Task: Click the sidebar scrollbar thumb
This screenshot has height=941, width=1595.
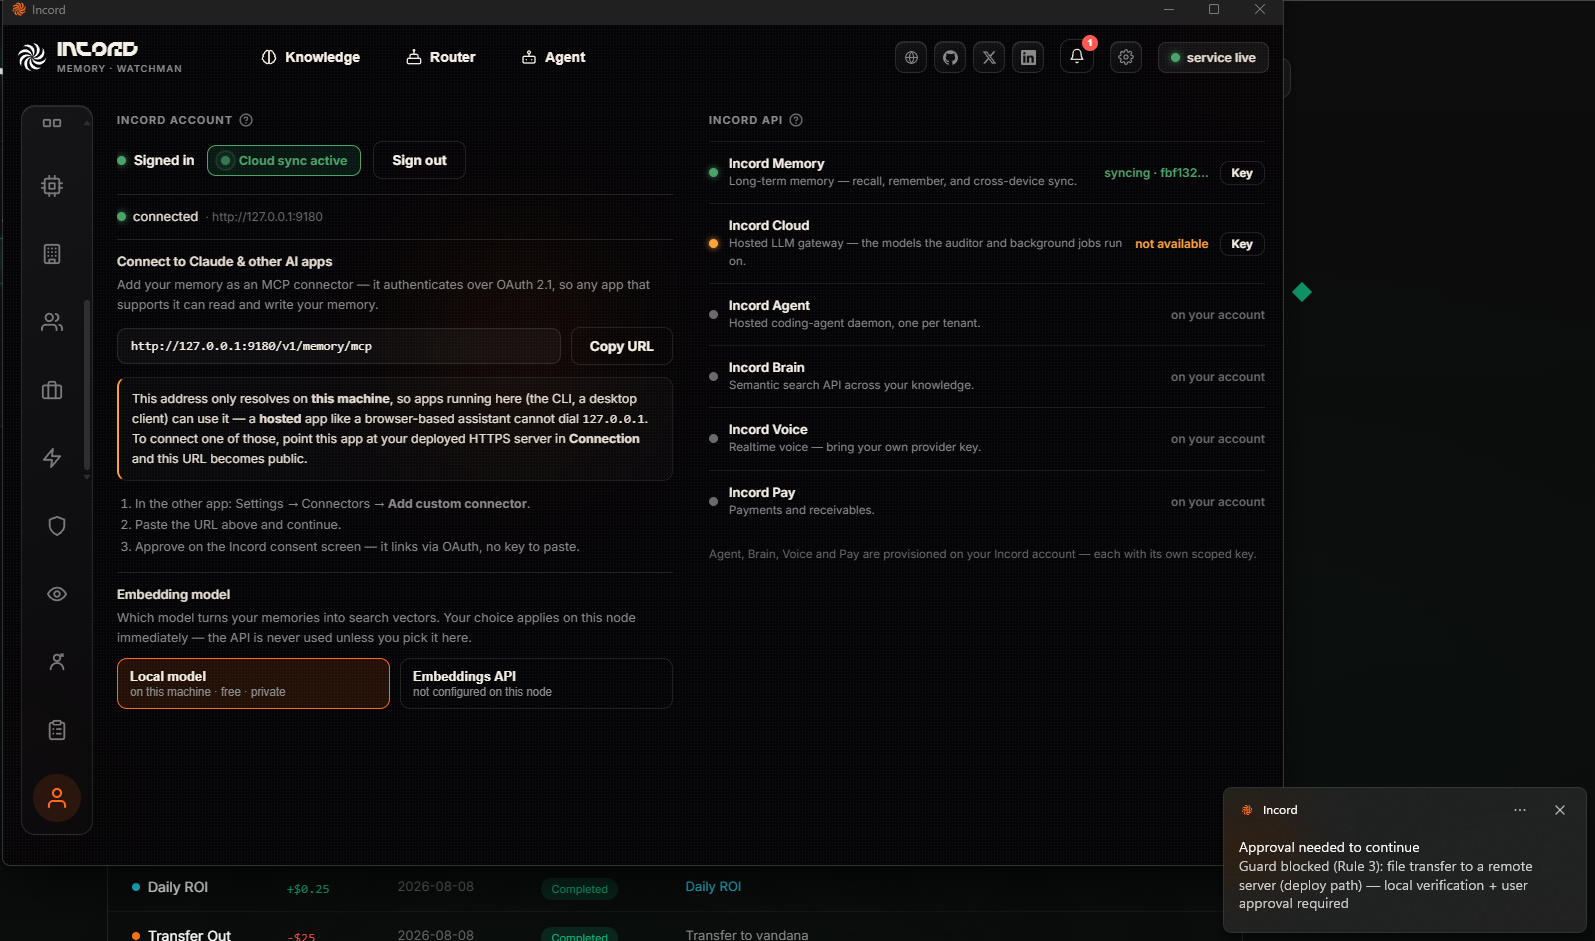Action: [87, 385]
